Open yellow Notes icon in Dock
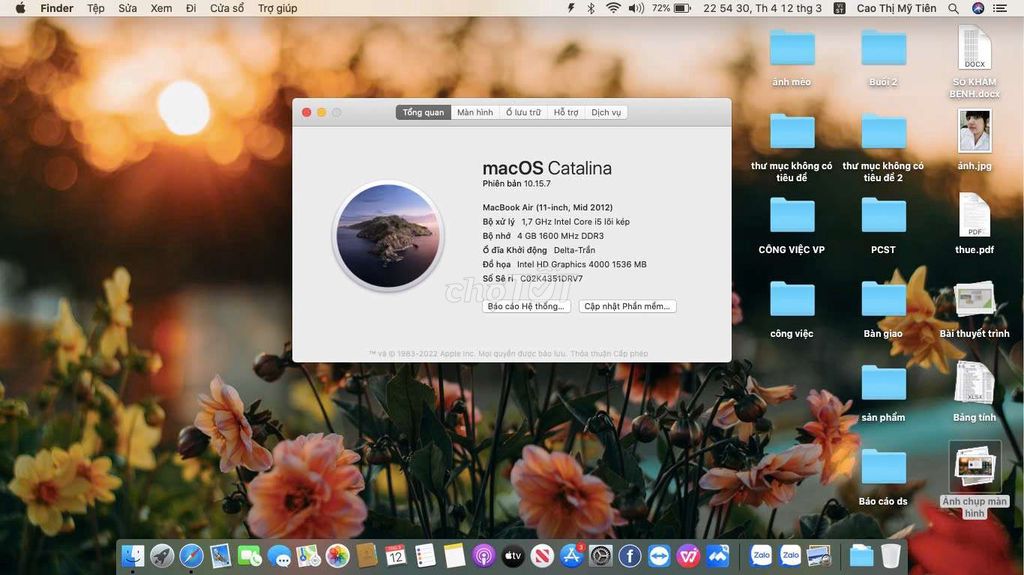The width and height of the screenshot is (1024, 575). pos(455,556)
